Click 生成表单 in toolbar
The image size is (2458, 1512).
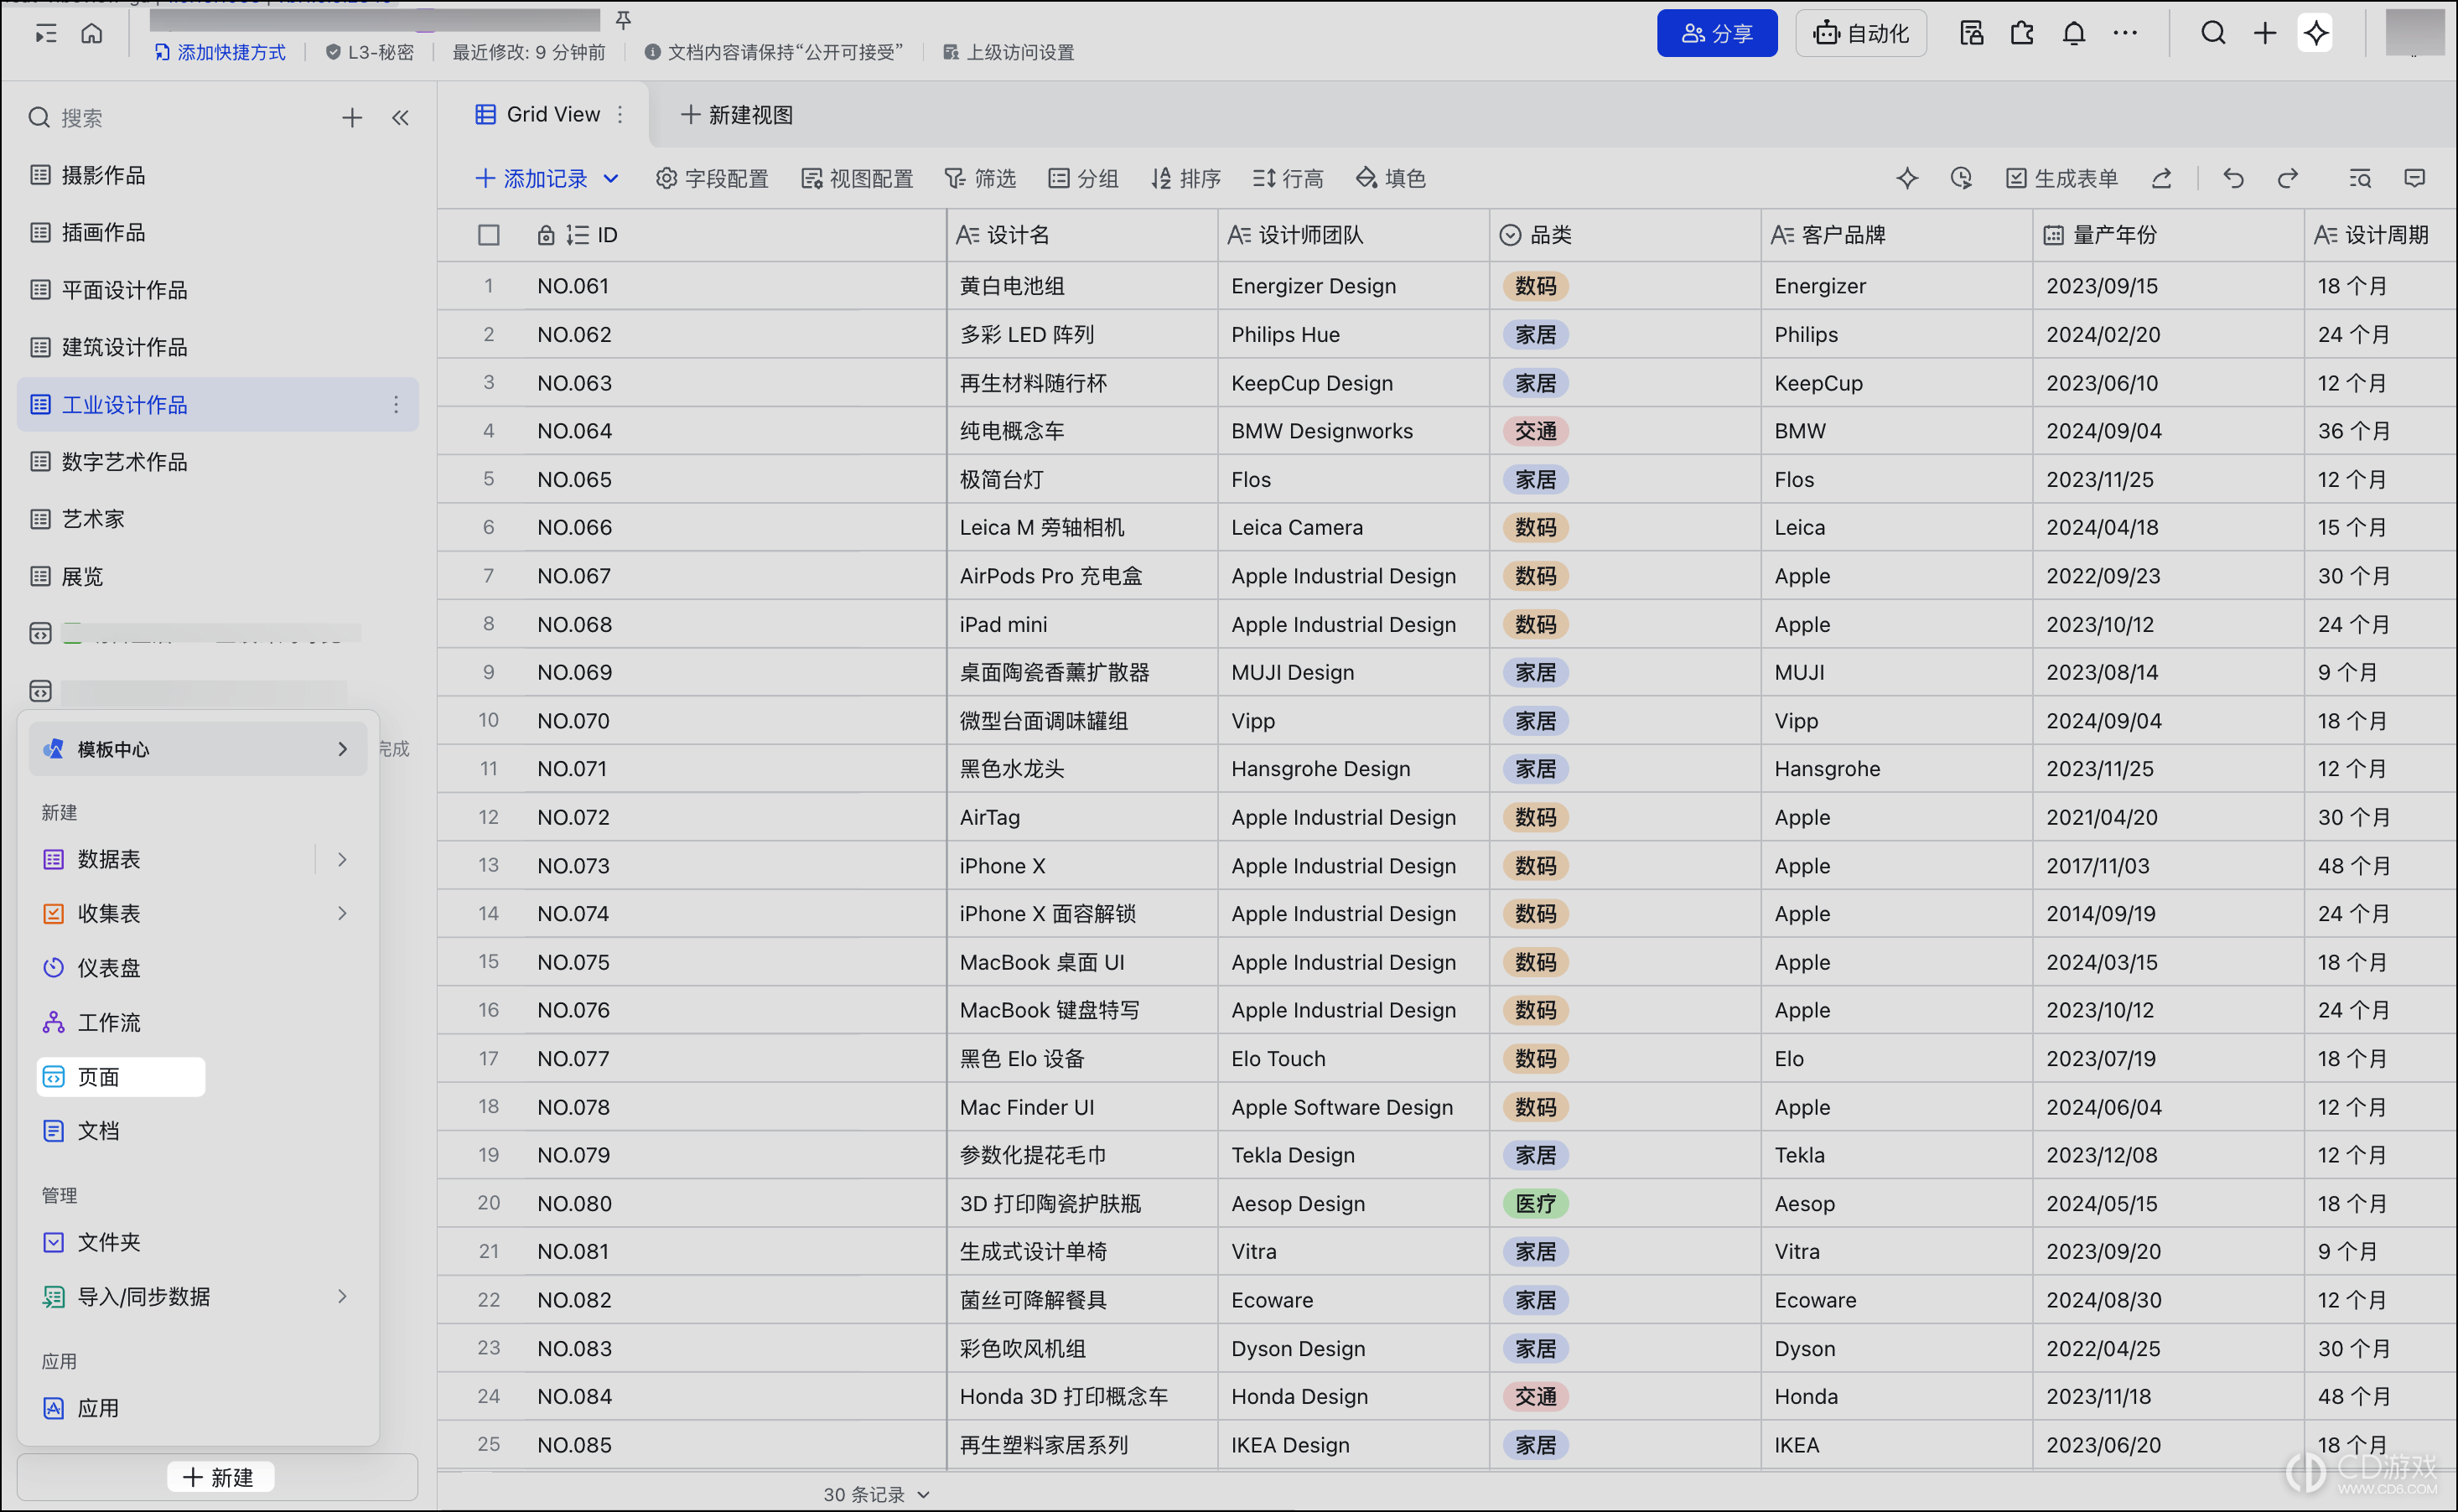(x=2062, y=179)
